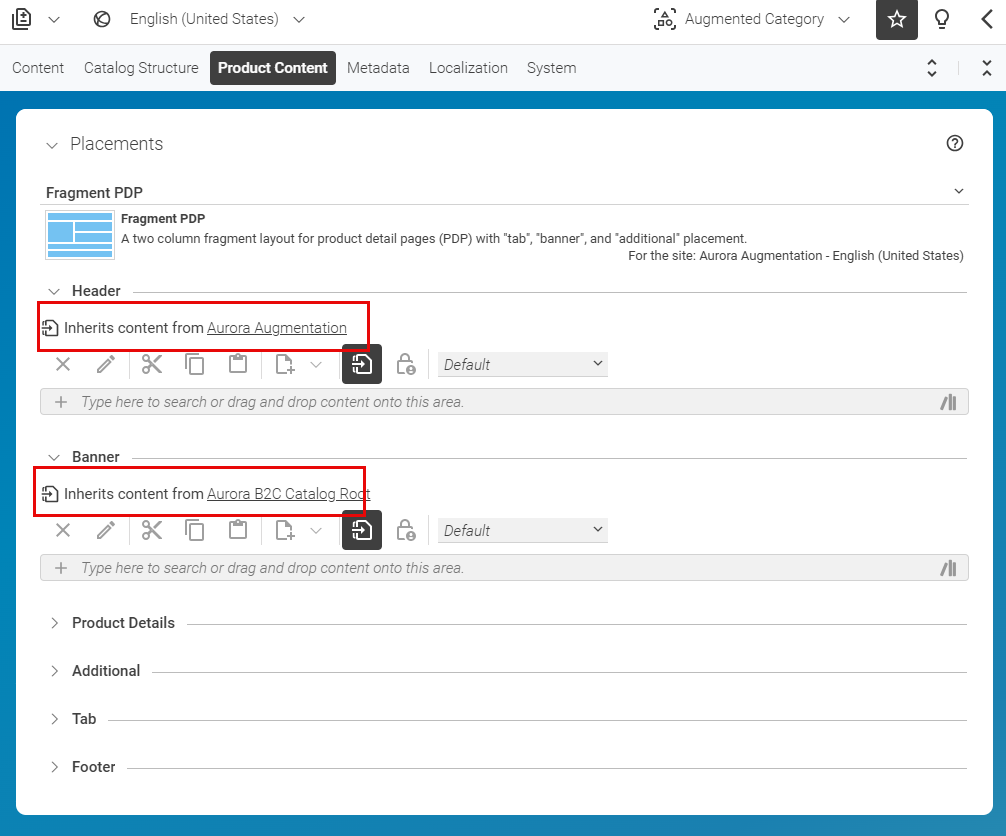Delete Header placement content with the X icon
The width and height of the screenshot is (1006, 836).
62,364
